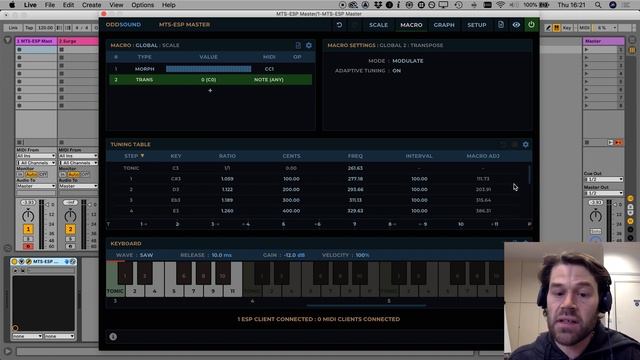Screen dimensions: 640x360
Task: Launch Master scene 1 play button
Action: tap(587, 50)
